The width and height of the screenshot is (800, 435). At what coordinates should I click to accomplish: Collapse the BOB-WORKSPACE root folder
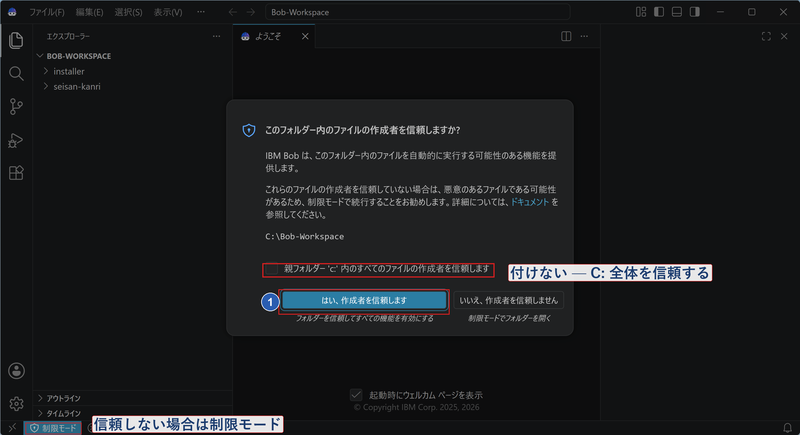coord(40,56)
